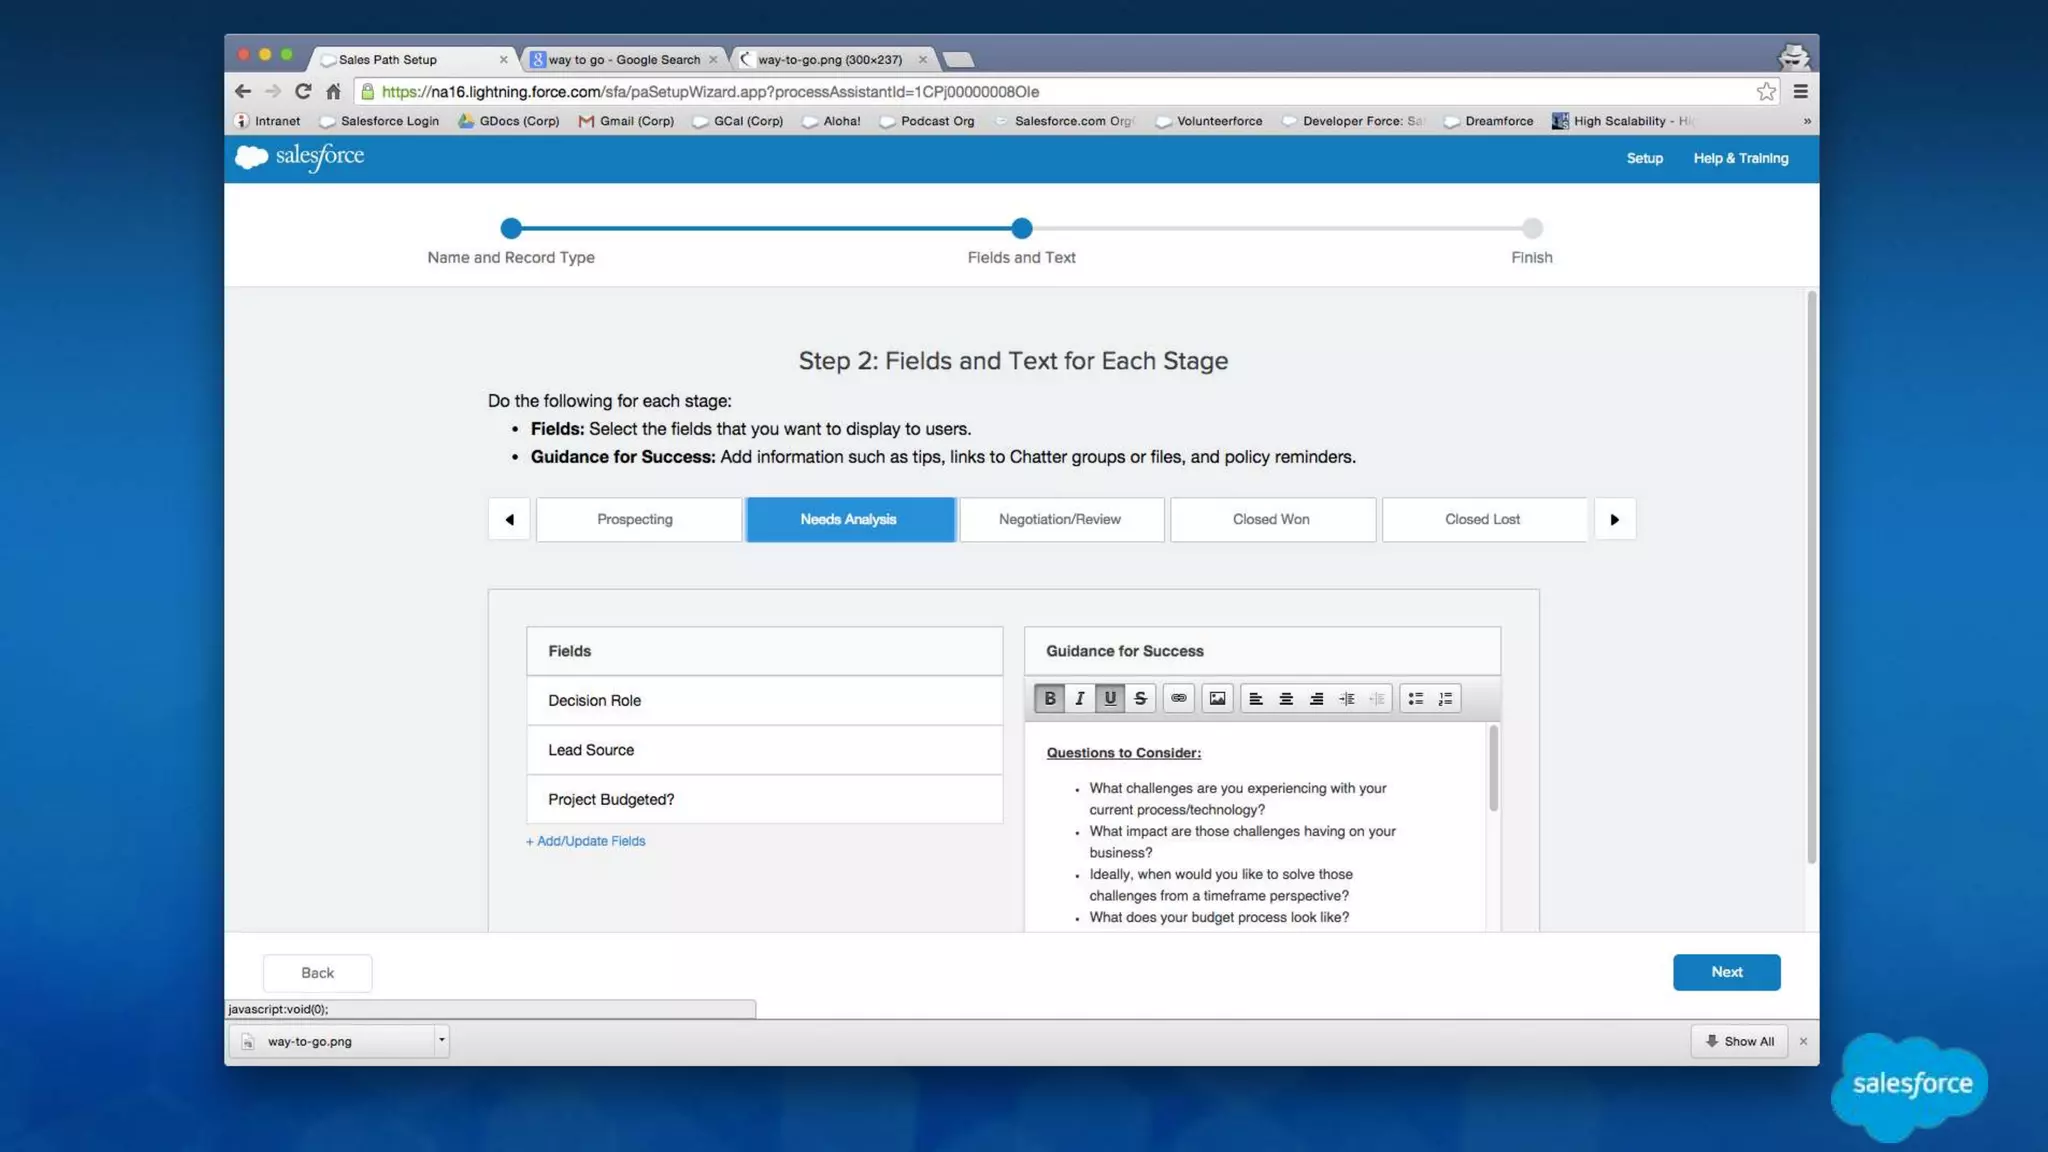Toggle italic formatting
This screenshot has height=1152, width=2048.
[1080, 698]
